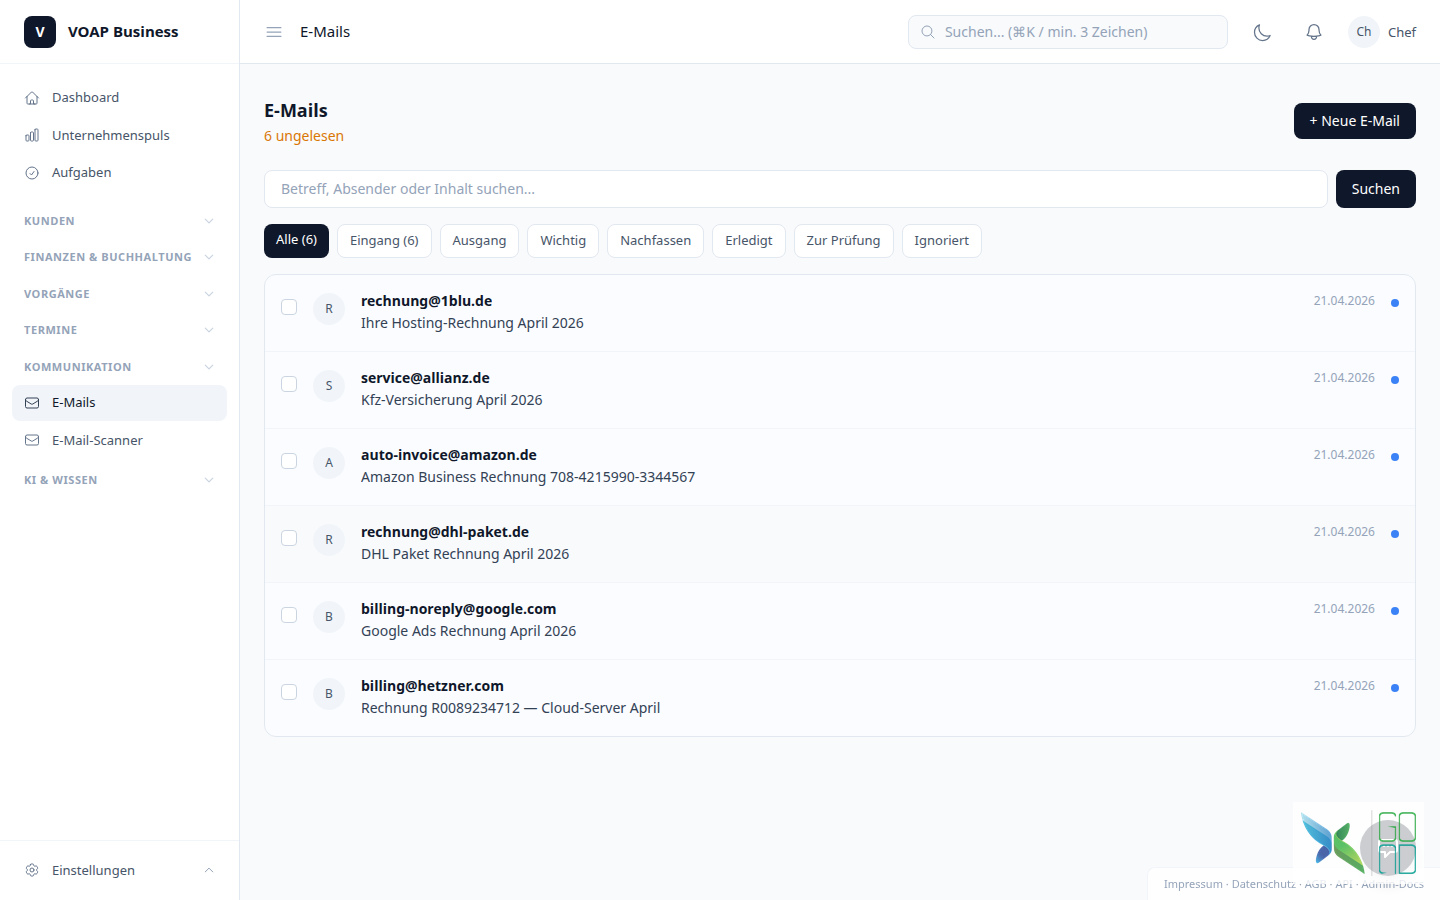Switch to Ausgang filter tab

479,241
